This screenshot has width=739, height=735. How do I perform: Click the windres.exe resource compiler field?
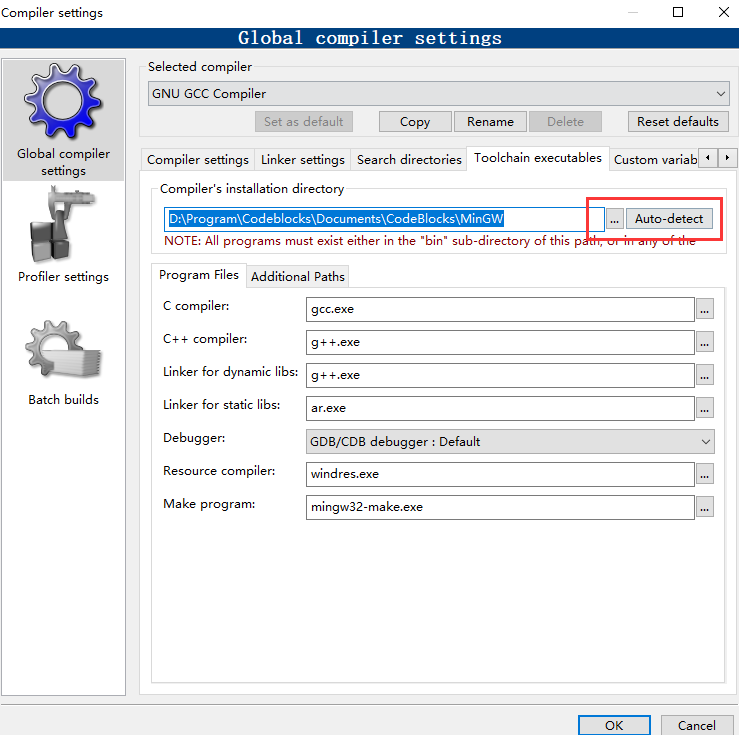[500, 474]
